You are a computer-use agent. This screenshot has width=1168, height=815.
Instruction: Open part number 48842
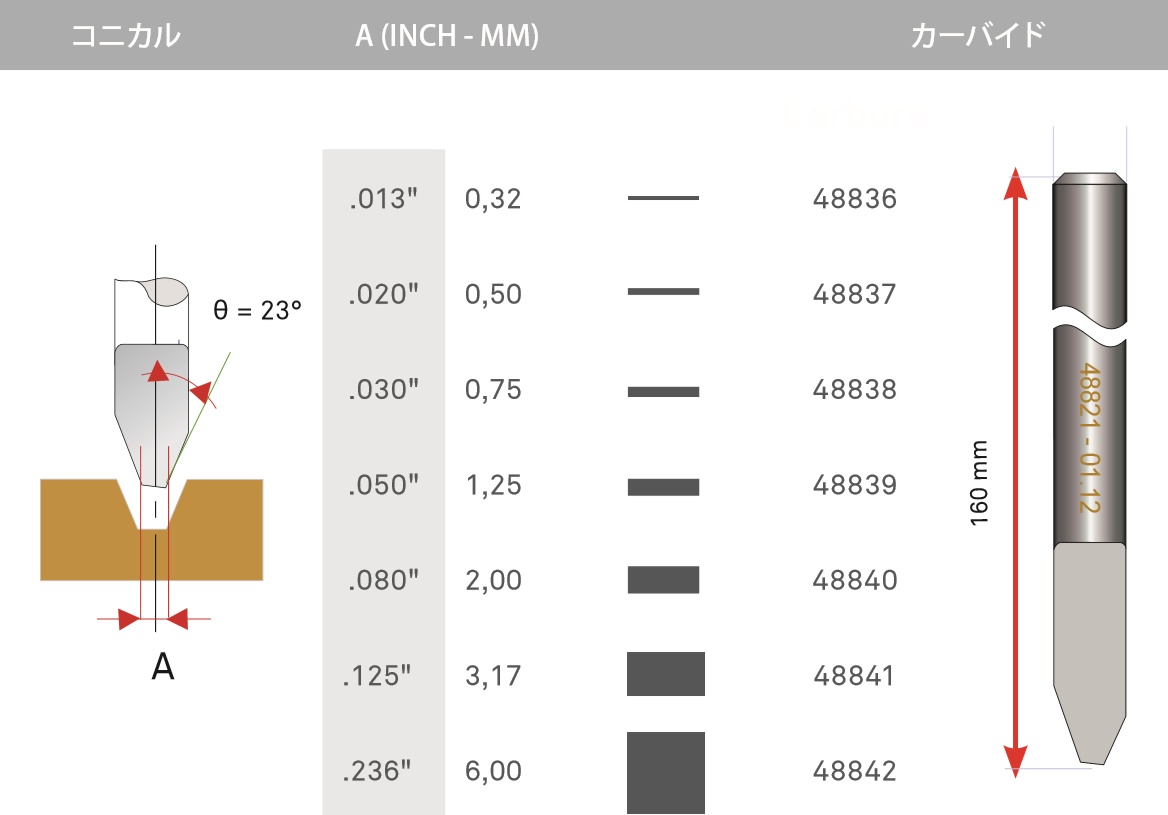click(x=855, y=771)
